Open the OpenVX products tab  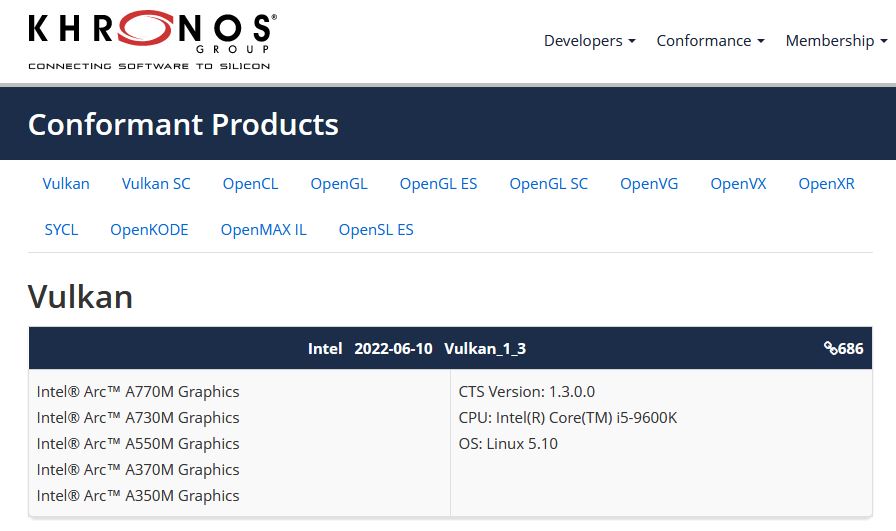point(738,183)
